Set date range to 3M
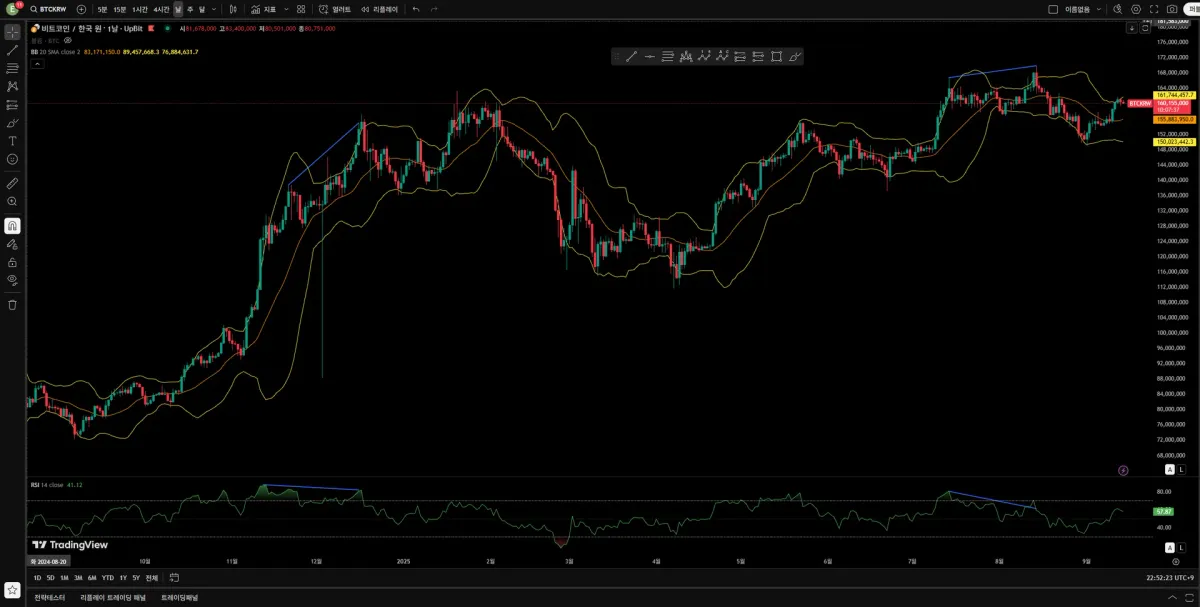Viewport: 1200px width, 607px height. [78, 577]
